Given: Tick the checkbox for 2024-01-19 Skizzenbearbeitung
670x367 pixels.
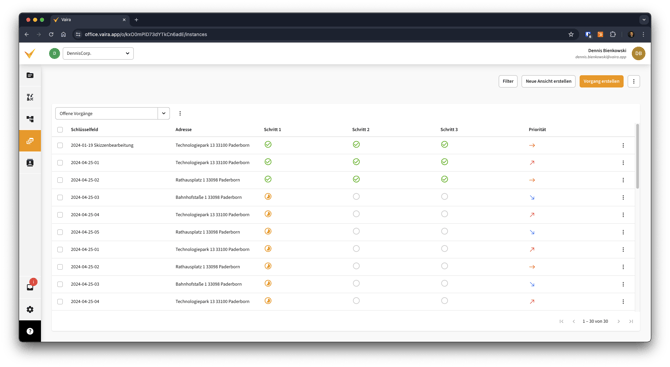Looking at the screenshot, I should point(60,145).
